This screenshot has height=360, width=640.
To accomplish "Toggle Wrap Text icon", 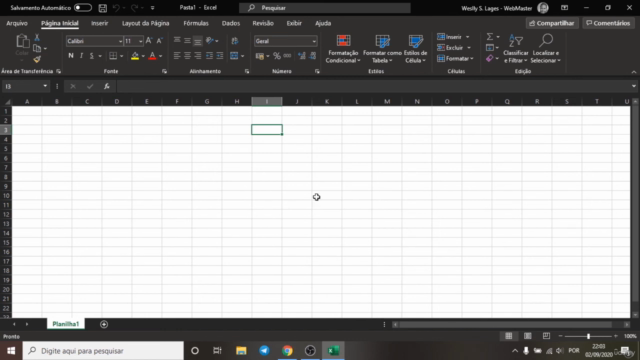I will point(235,41).
